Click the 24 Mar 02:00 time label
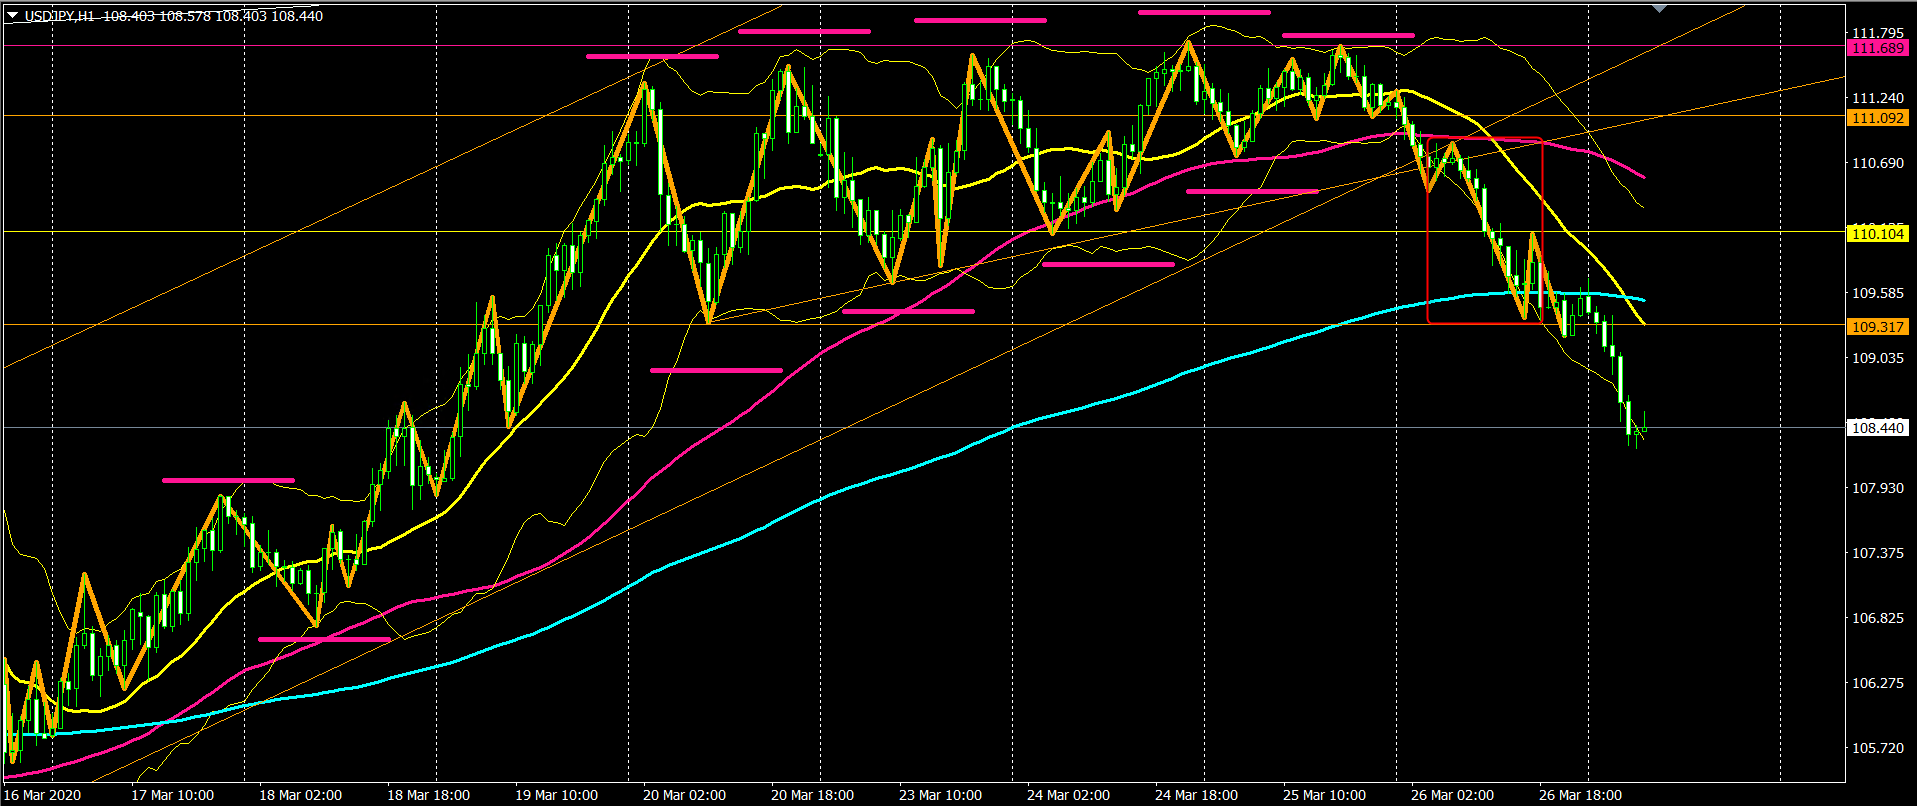This screenshot has width=1917, height=806. point(1069,795)
